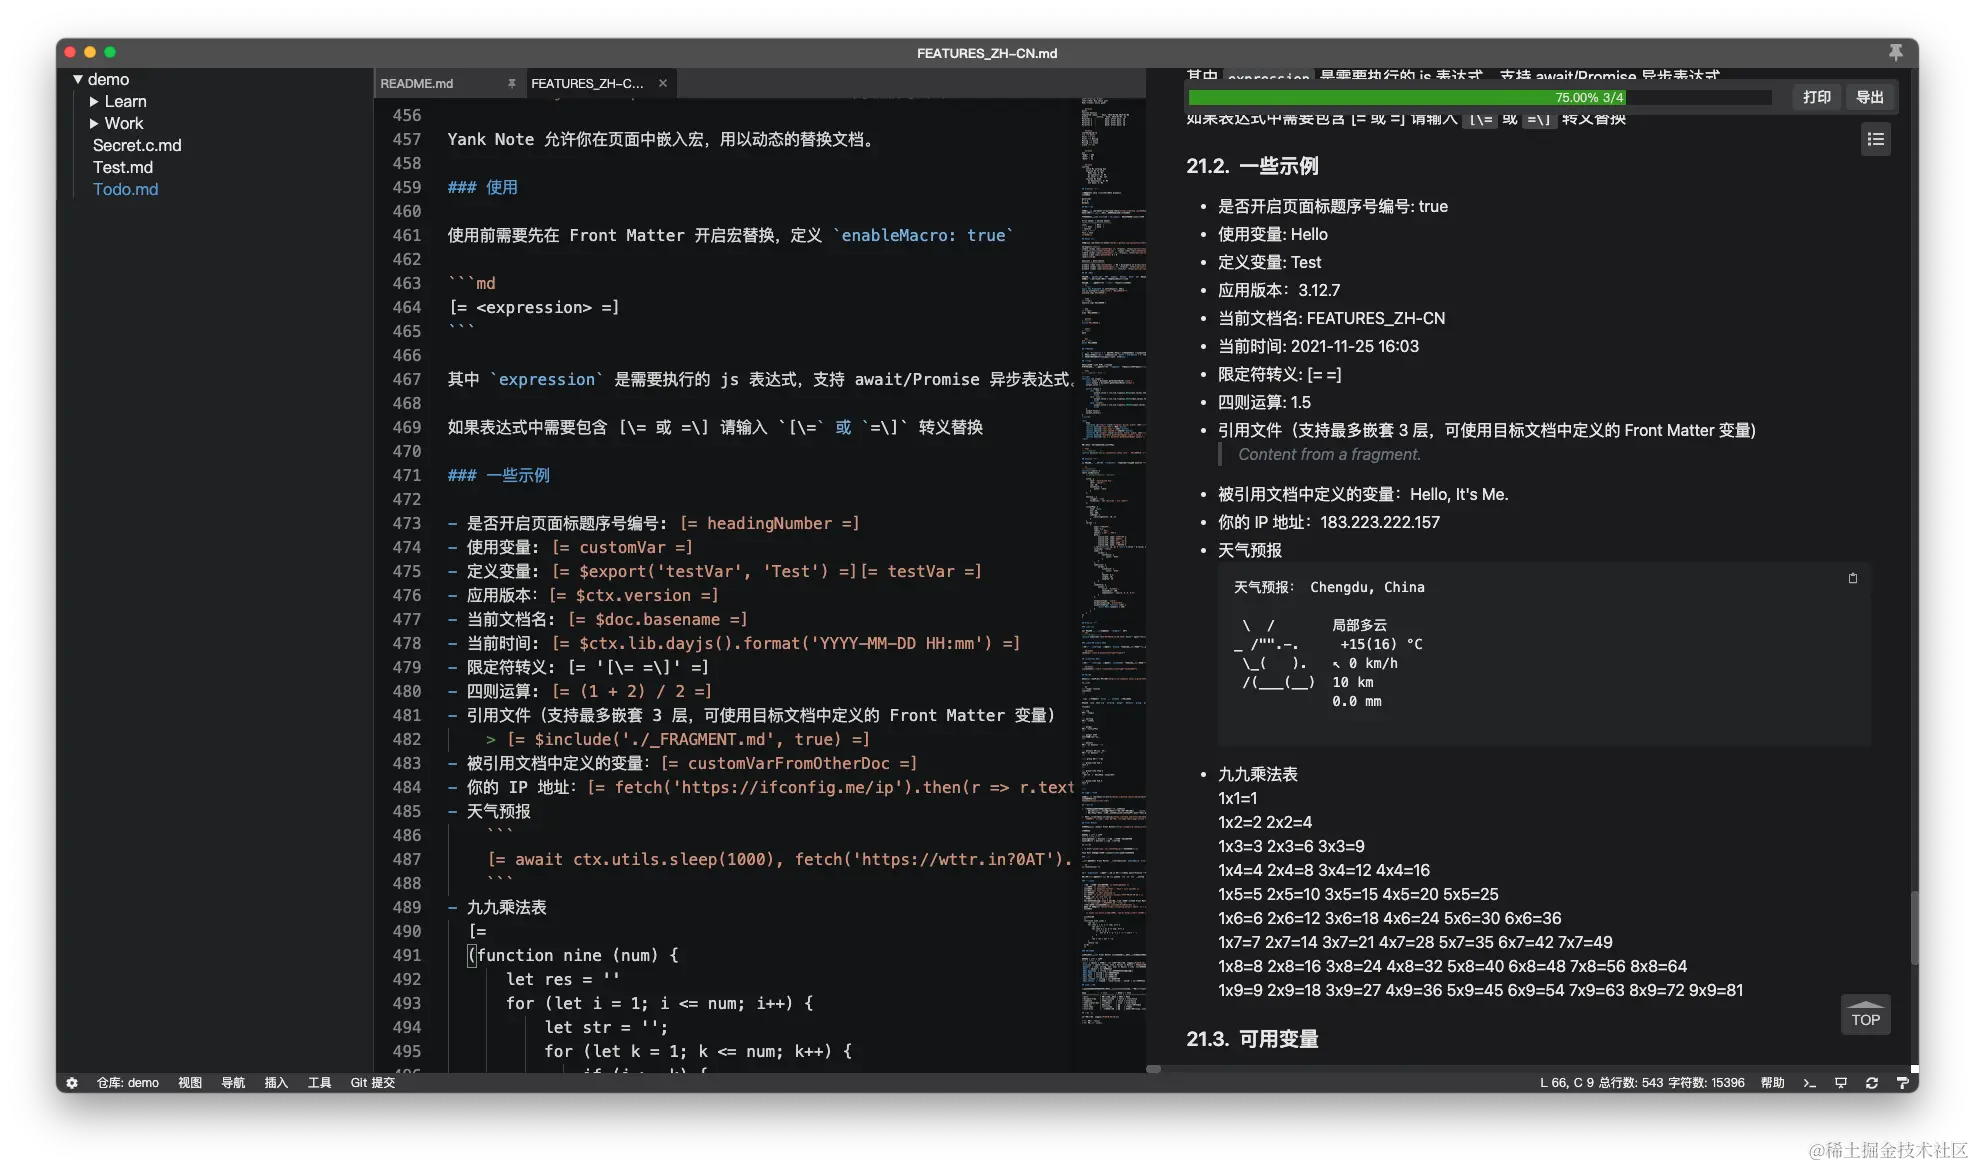Click the macOS green fullscreen window button
This screenshot has height=1167, width=1975.
[110, 52]
